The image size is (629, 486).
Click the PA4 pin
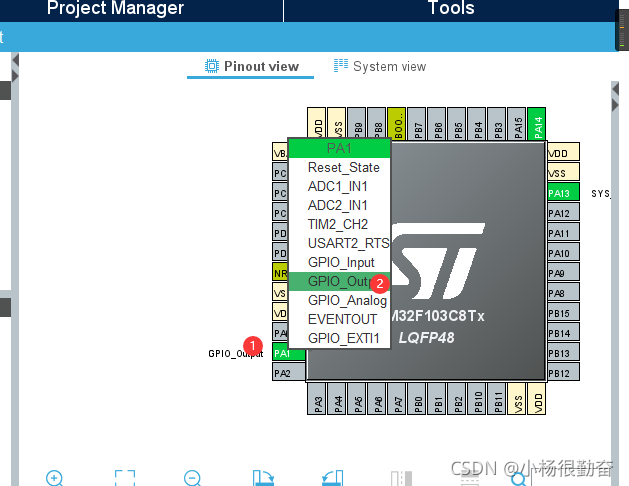[x=336, y=399]
